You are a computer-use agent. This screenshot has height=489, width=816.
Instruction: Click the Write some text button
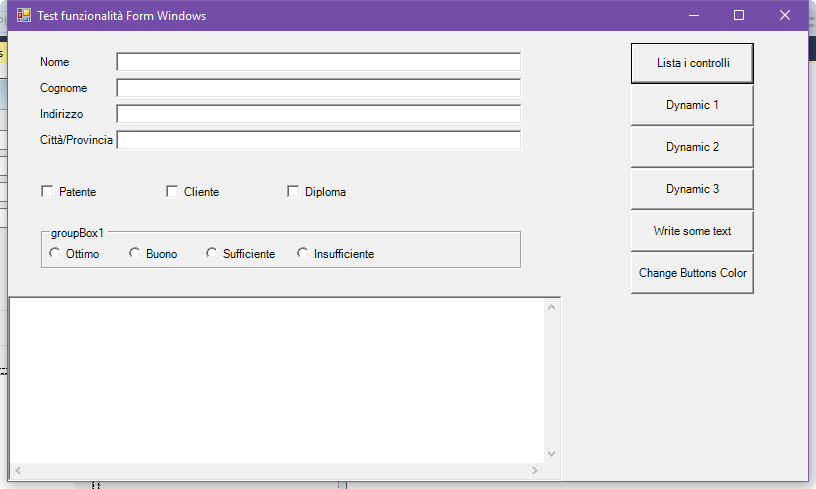tap(692, 231)
